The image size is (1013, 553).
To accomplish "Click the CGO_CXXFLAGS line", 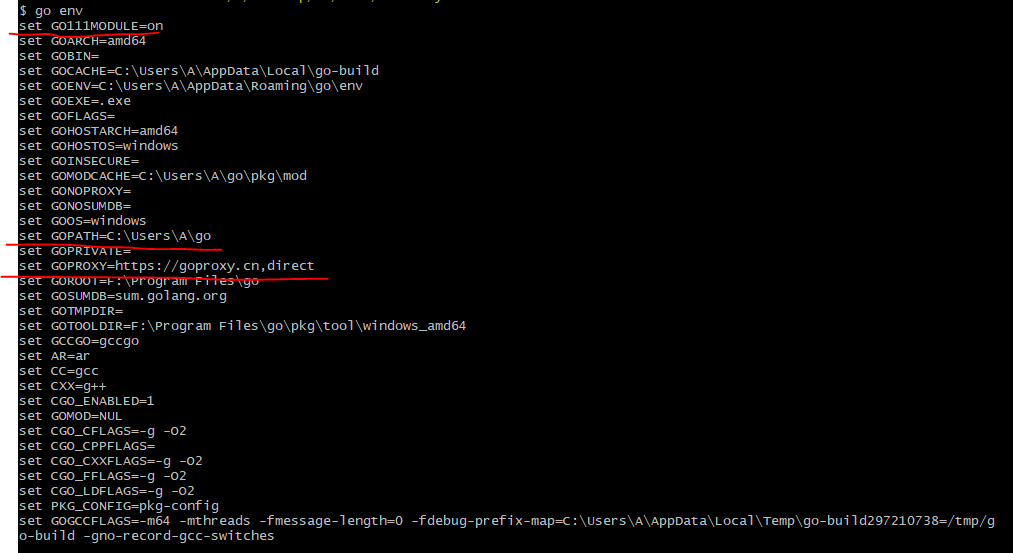I will pos(110,461).
